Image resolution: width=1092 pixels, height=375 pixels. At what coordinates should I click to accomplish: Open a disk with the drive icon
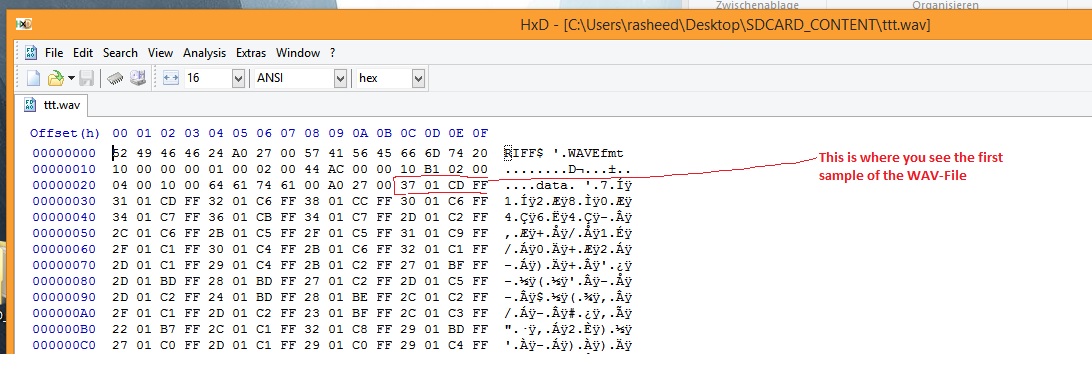click(x=138, y=78)
